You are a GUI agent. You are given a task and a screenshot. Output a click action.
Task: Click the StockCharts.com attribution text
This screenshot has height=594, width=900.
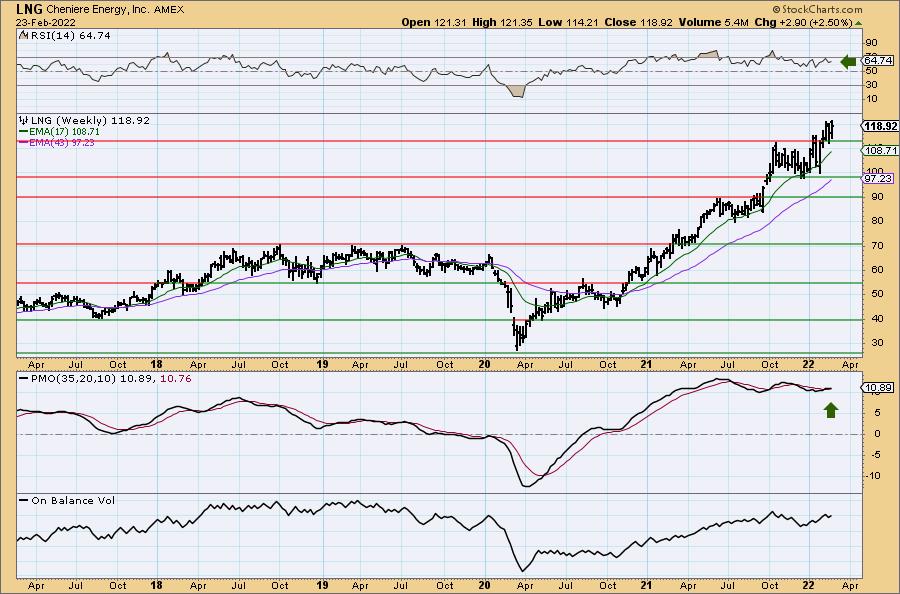click(822, 9)
